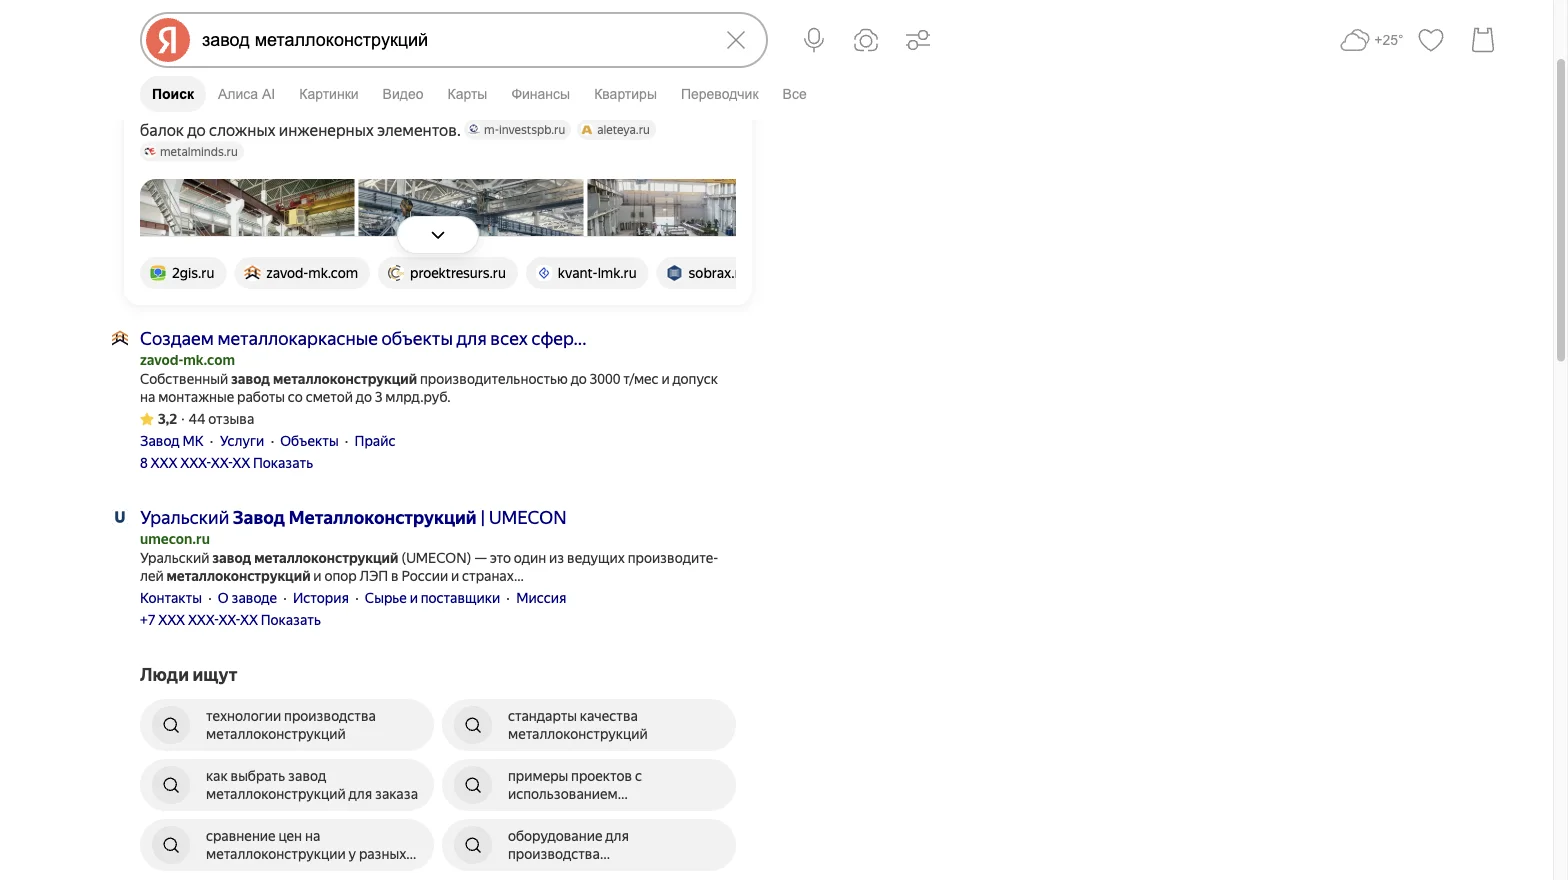Image resolution: width=1568 pixels, height=880 pixels.
Task: Switch to Карты tab
Action: (467, 94)
